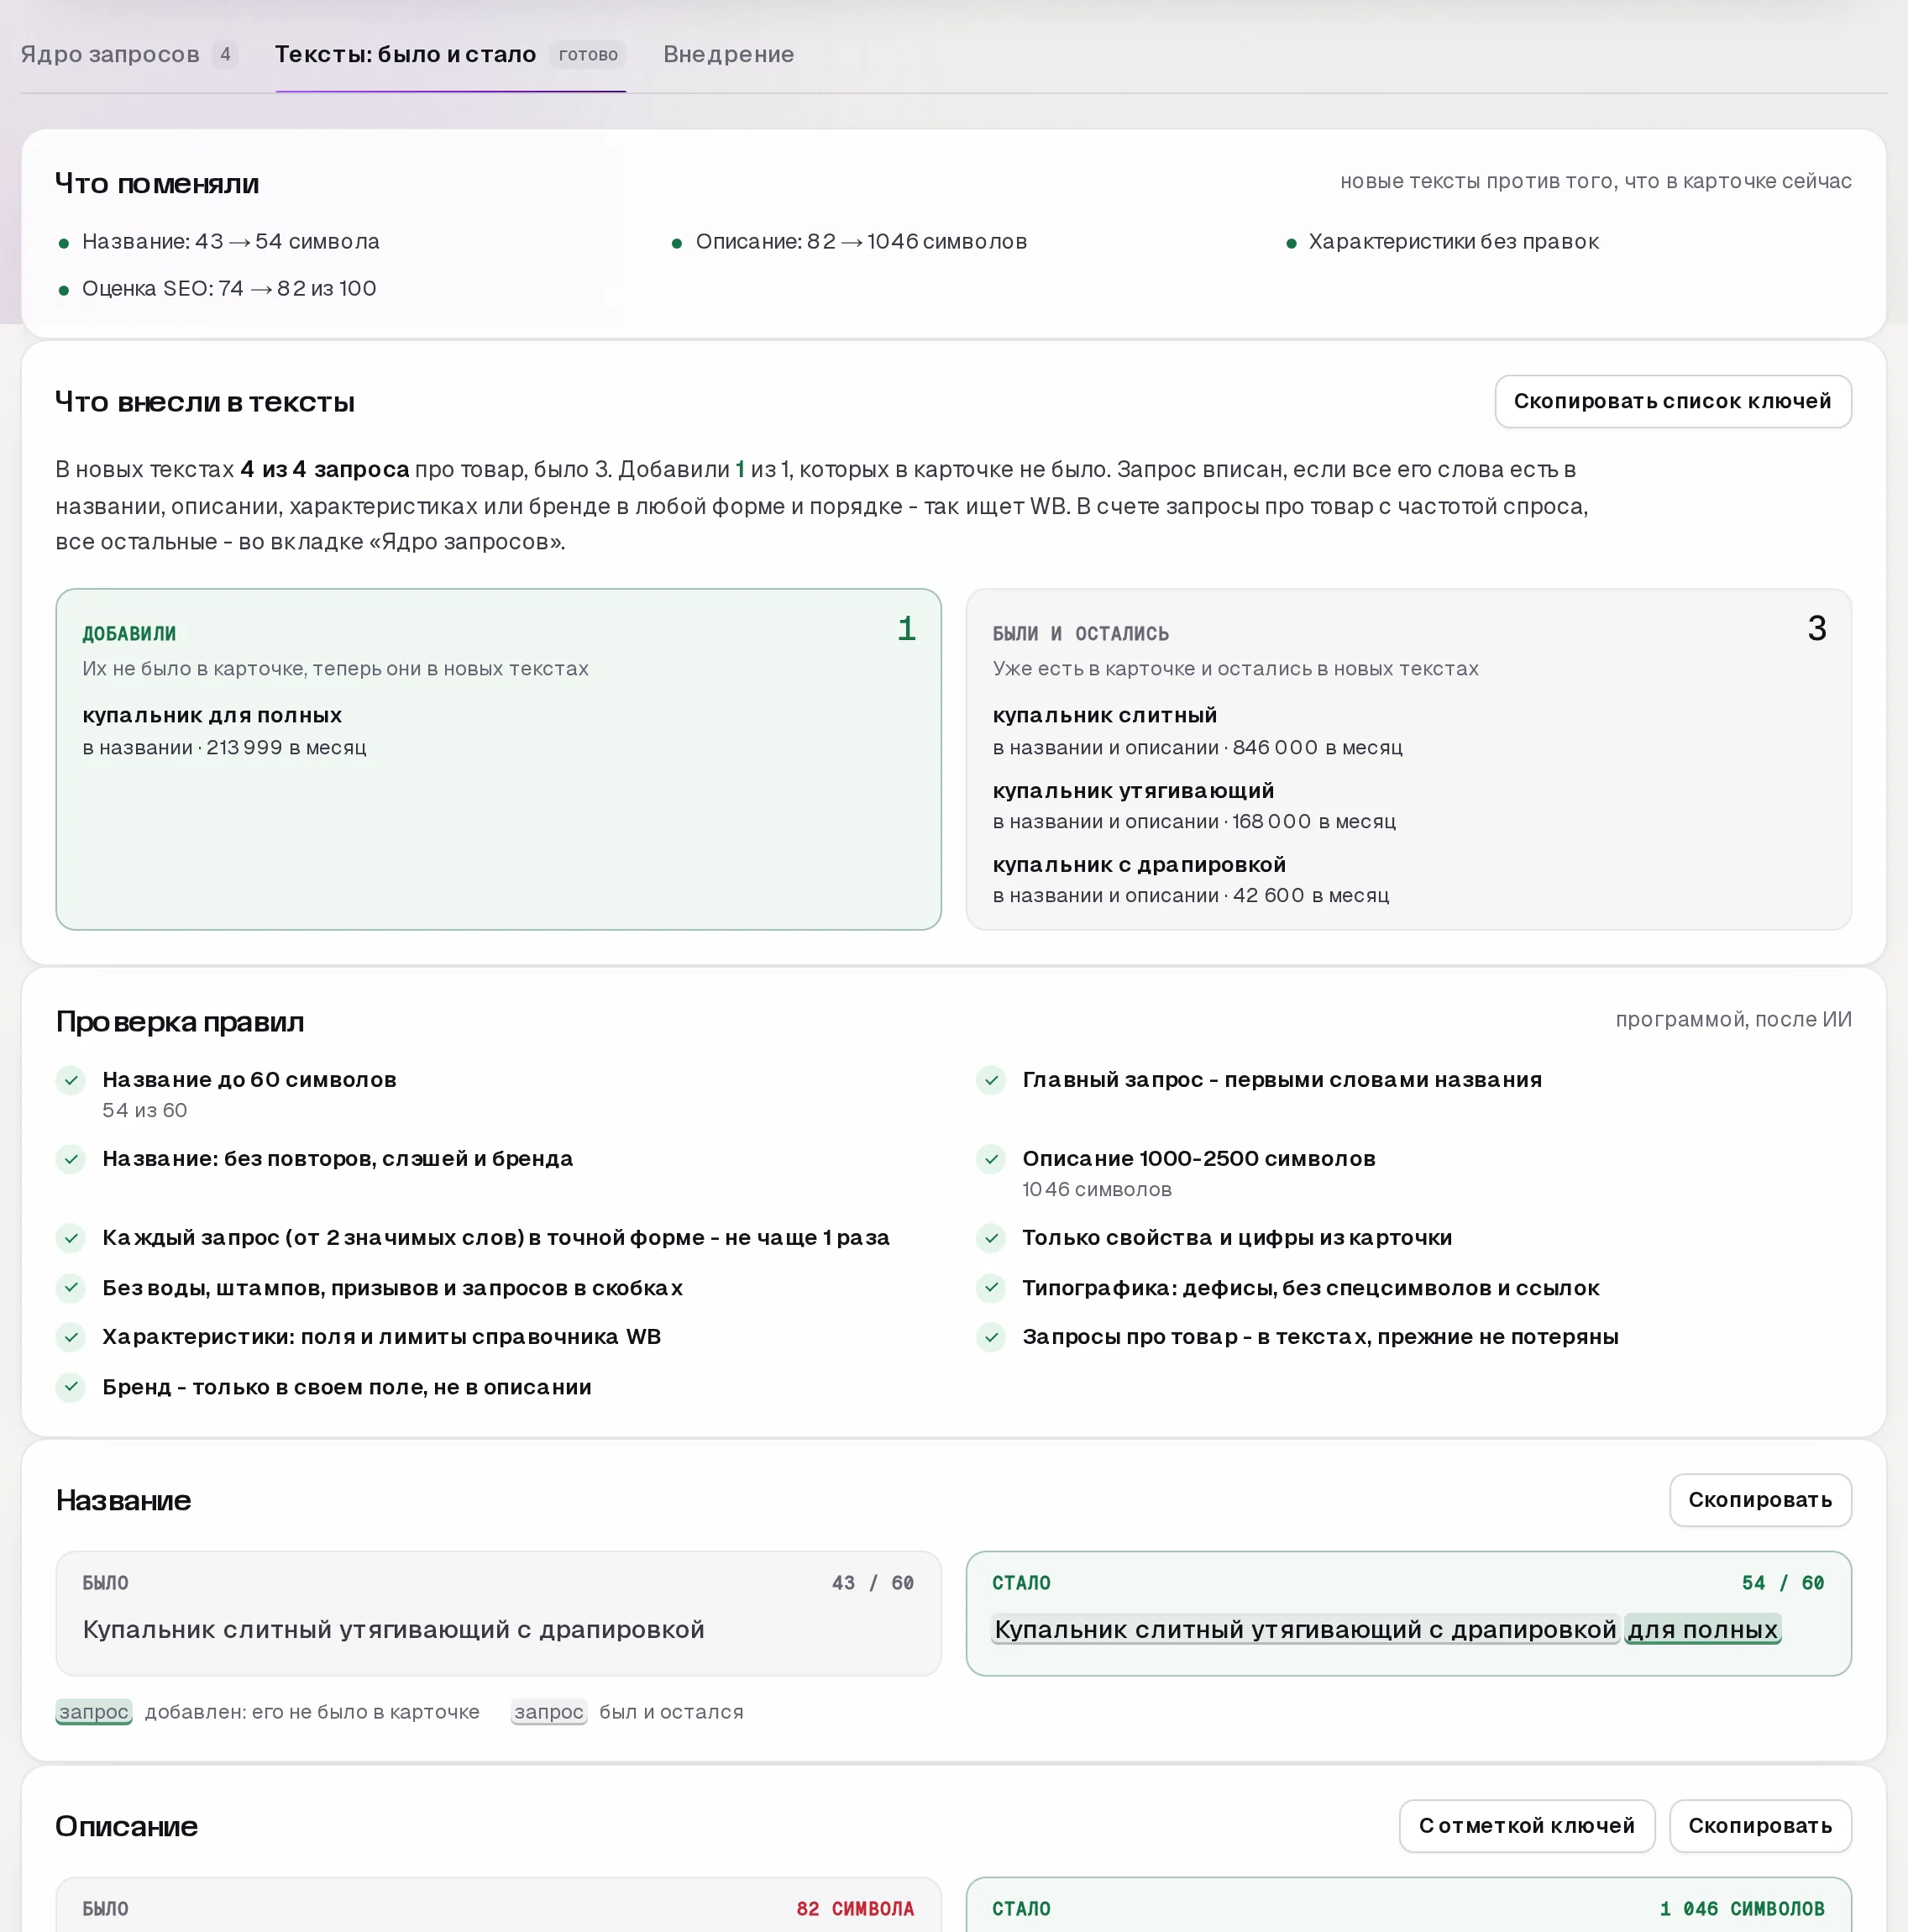
Task: Click the 846 000 в месяц frequency line
Action: tap(1197, 748)
